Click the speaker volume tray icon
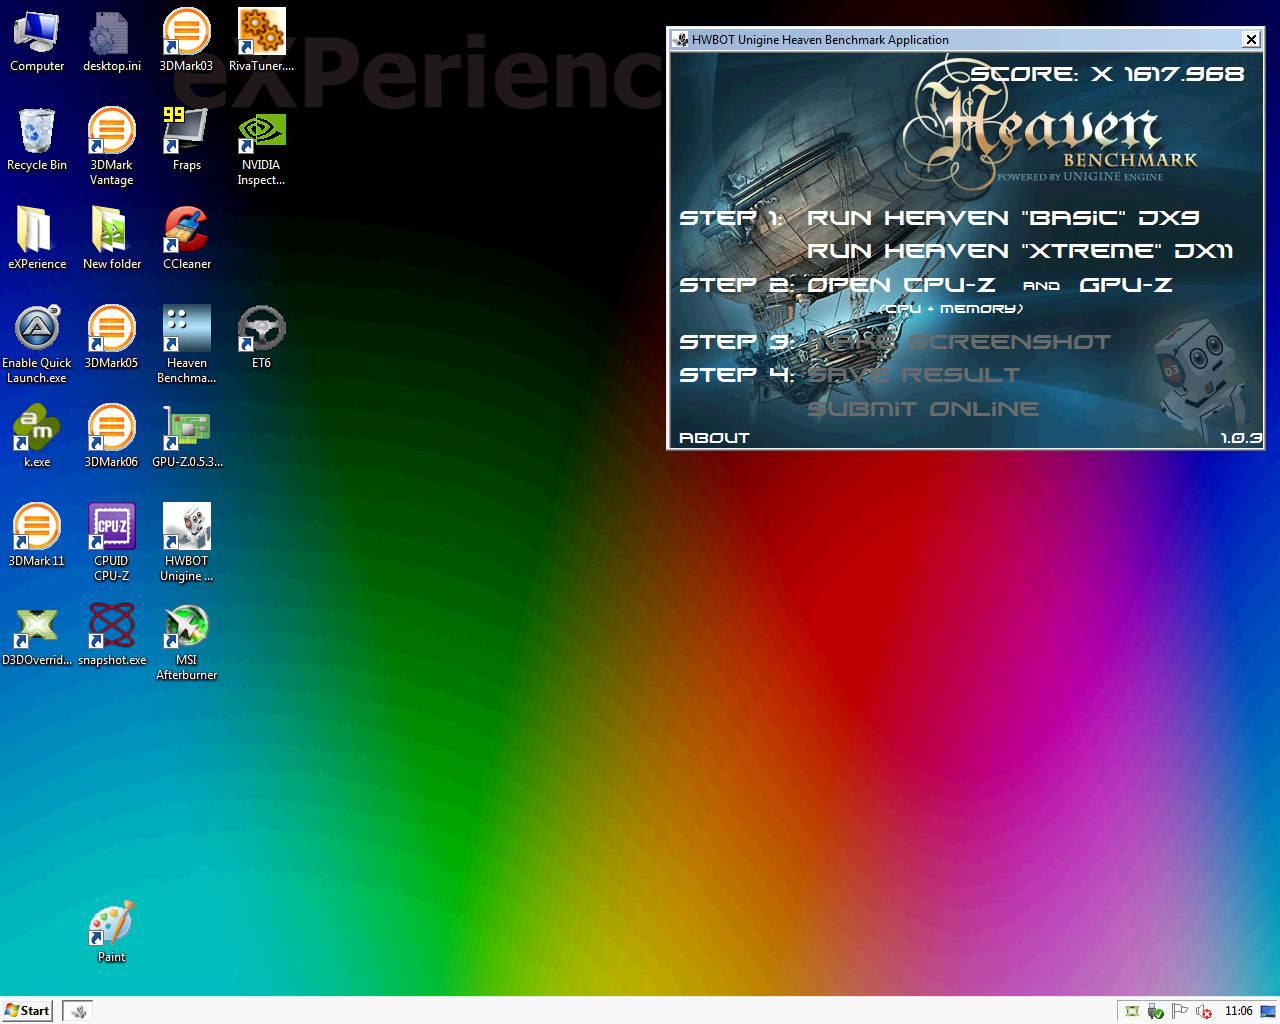Viewport: 1280px width, 1024px height. click(x=1204, y=1011)
